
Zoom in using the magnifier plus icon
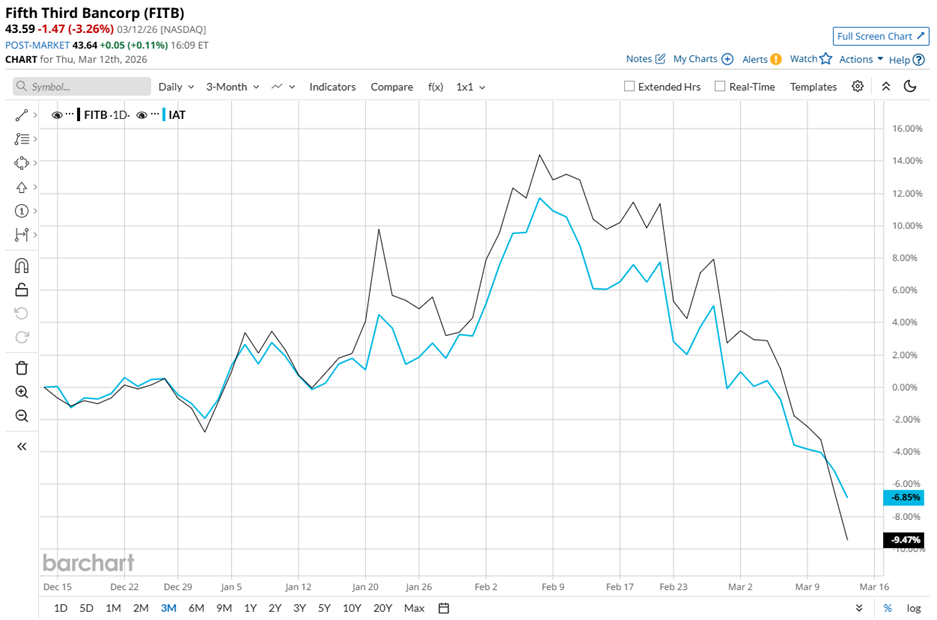tap(19, 391)
